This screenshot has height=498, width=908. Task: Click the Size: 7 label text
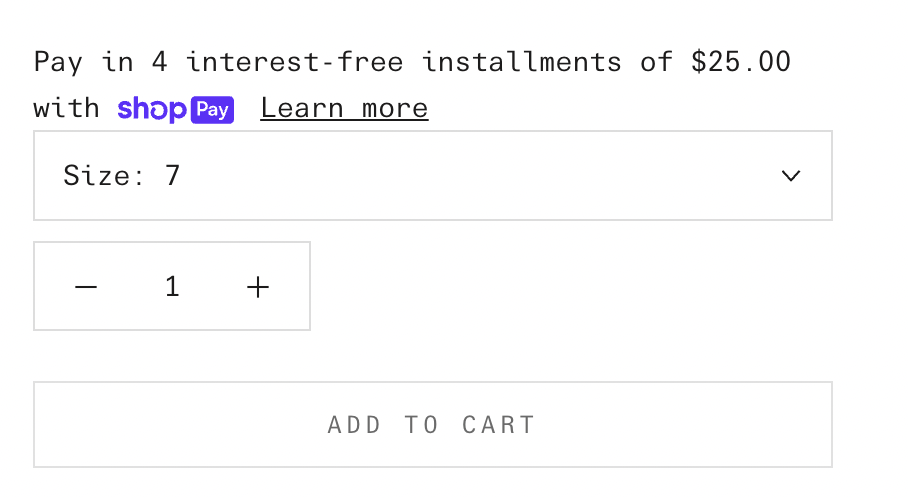pyautogui.click(x=121, y=176)
